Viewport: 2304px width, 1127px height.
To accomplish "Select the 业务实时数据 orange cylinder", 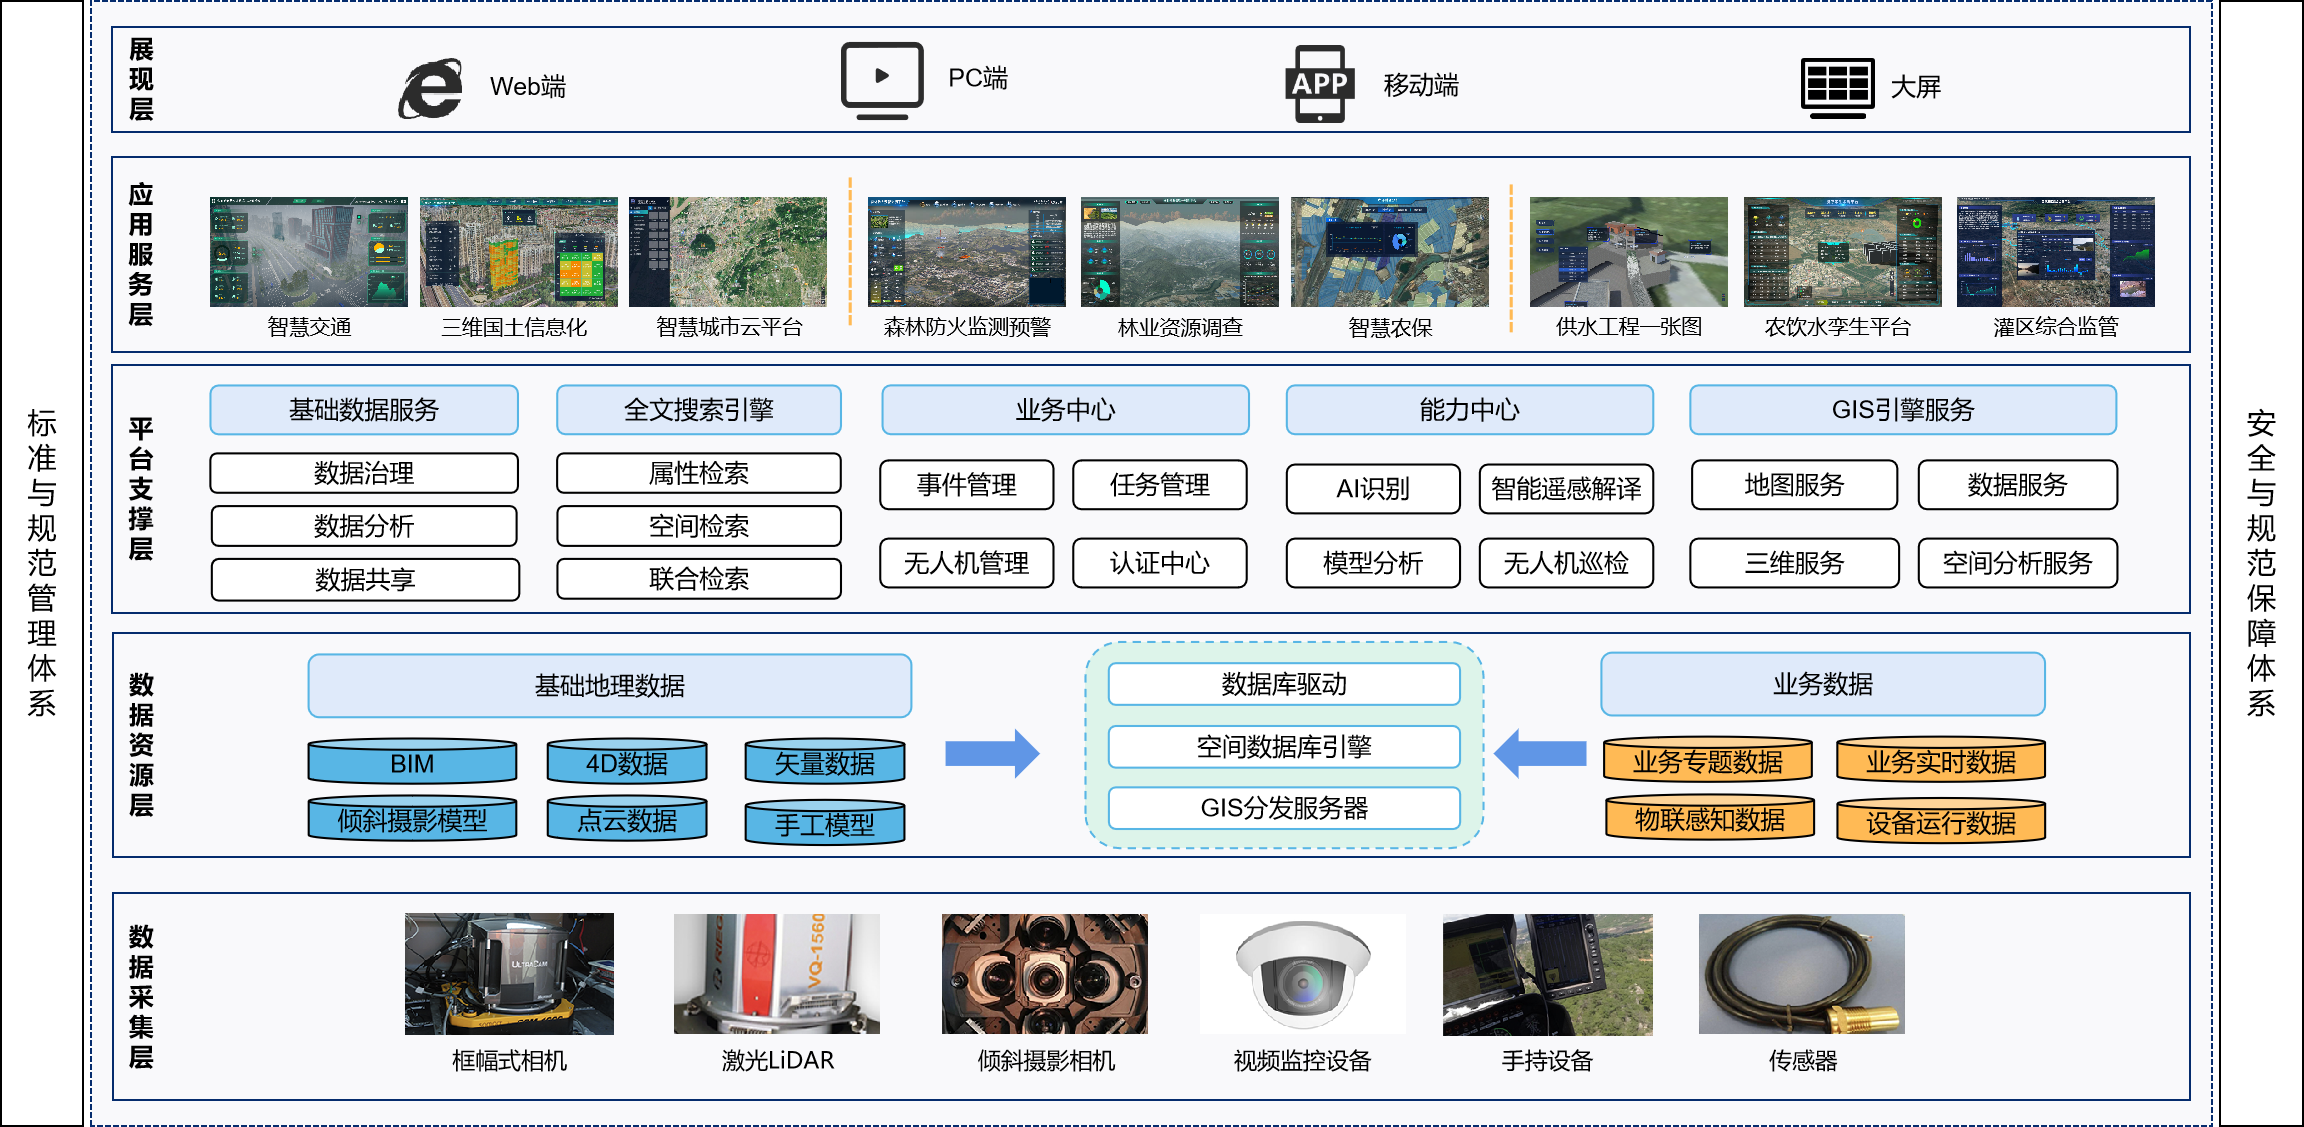I will click(x=1940, y=761).
